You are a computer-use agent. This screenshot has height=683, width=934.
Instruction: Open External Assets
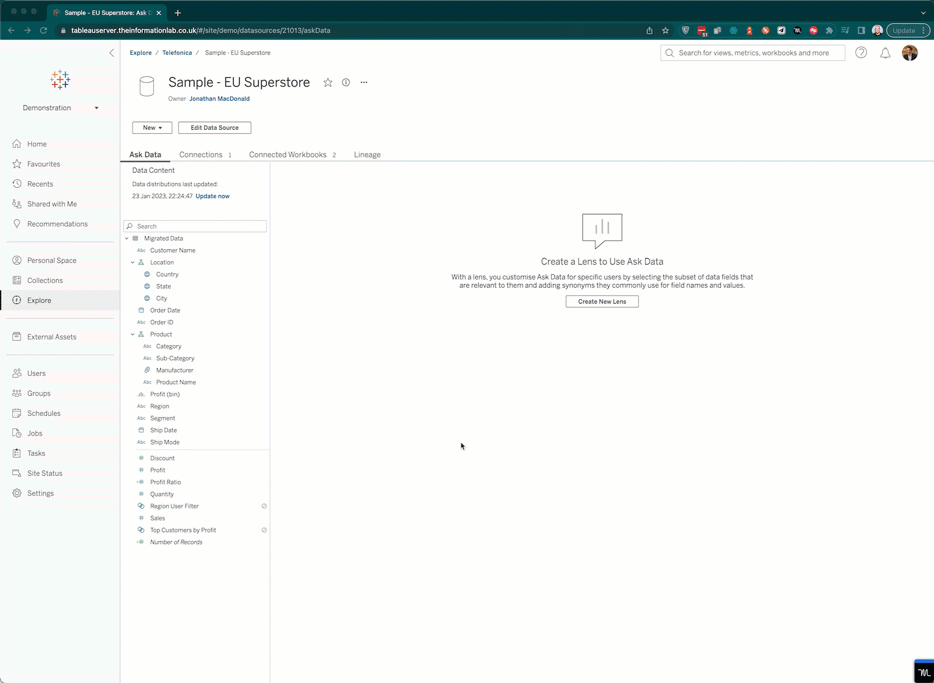(51, 337)
